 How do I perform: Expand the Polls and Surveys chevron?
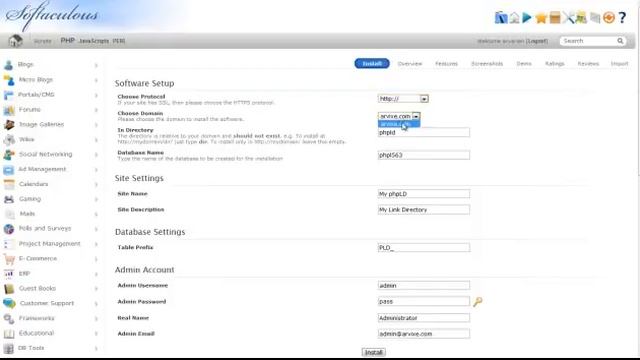(x=96, y=229)
